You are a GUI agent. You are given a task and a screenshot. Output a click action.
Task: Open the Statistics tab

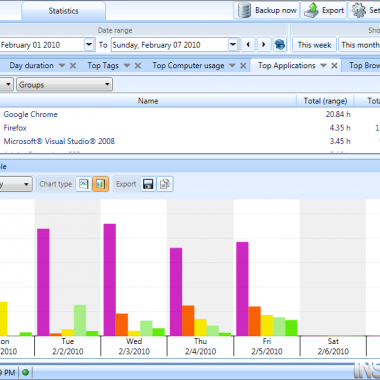(63, 11)
